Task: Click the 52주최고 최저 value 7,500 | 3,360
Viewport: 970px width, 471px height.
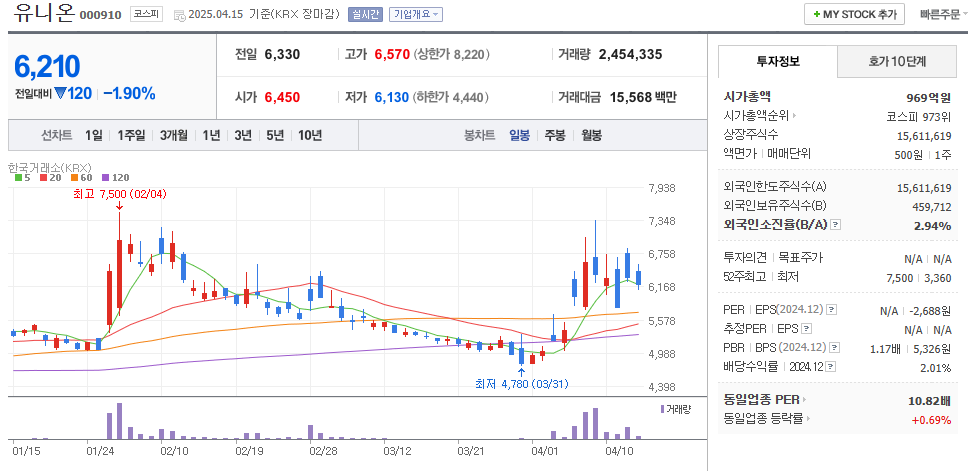Action: [x=919, y=279]
